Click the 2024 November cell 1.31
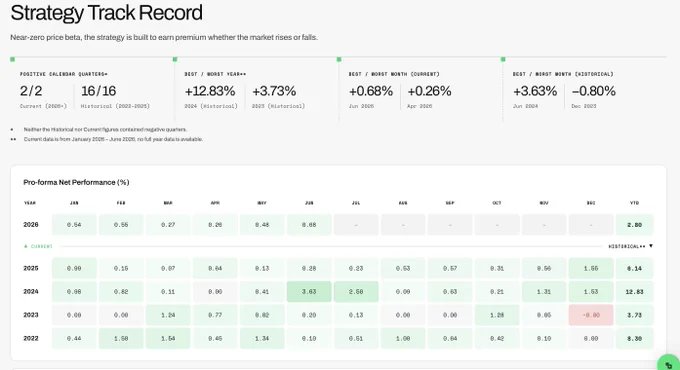Screen dimensions: 680x370 (x=544, y=291)
